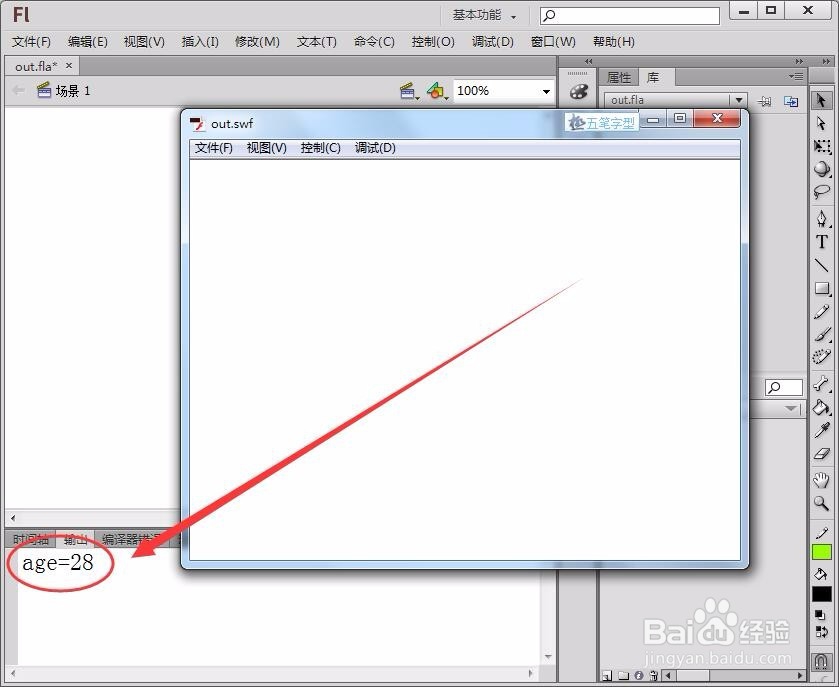The image size is (839, 687).
Task: Click the Edit Scene clapboard icon
Action: 409,91
